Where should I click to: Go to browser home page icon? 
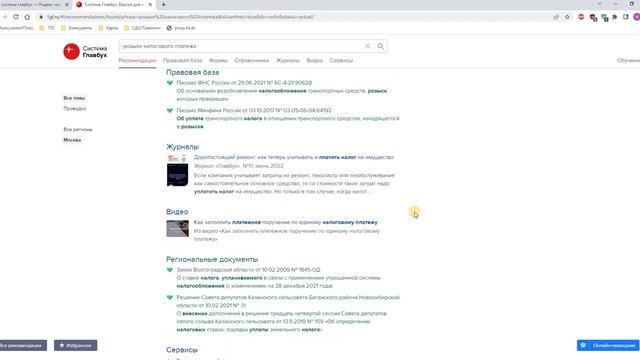coord(27,17)
